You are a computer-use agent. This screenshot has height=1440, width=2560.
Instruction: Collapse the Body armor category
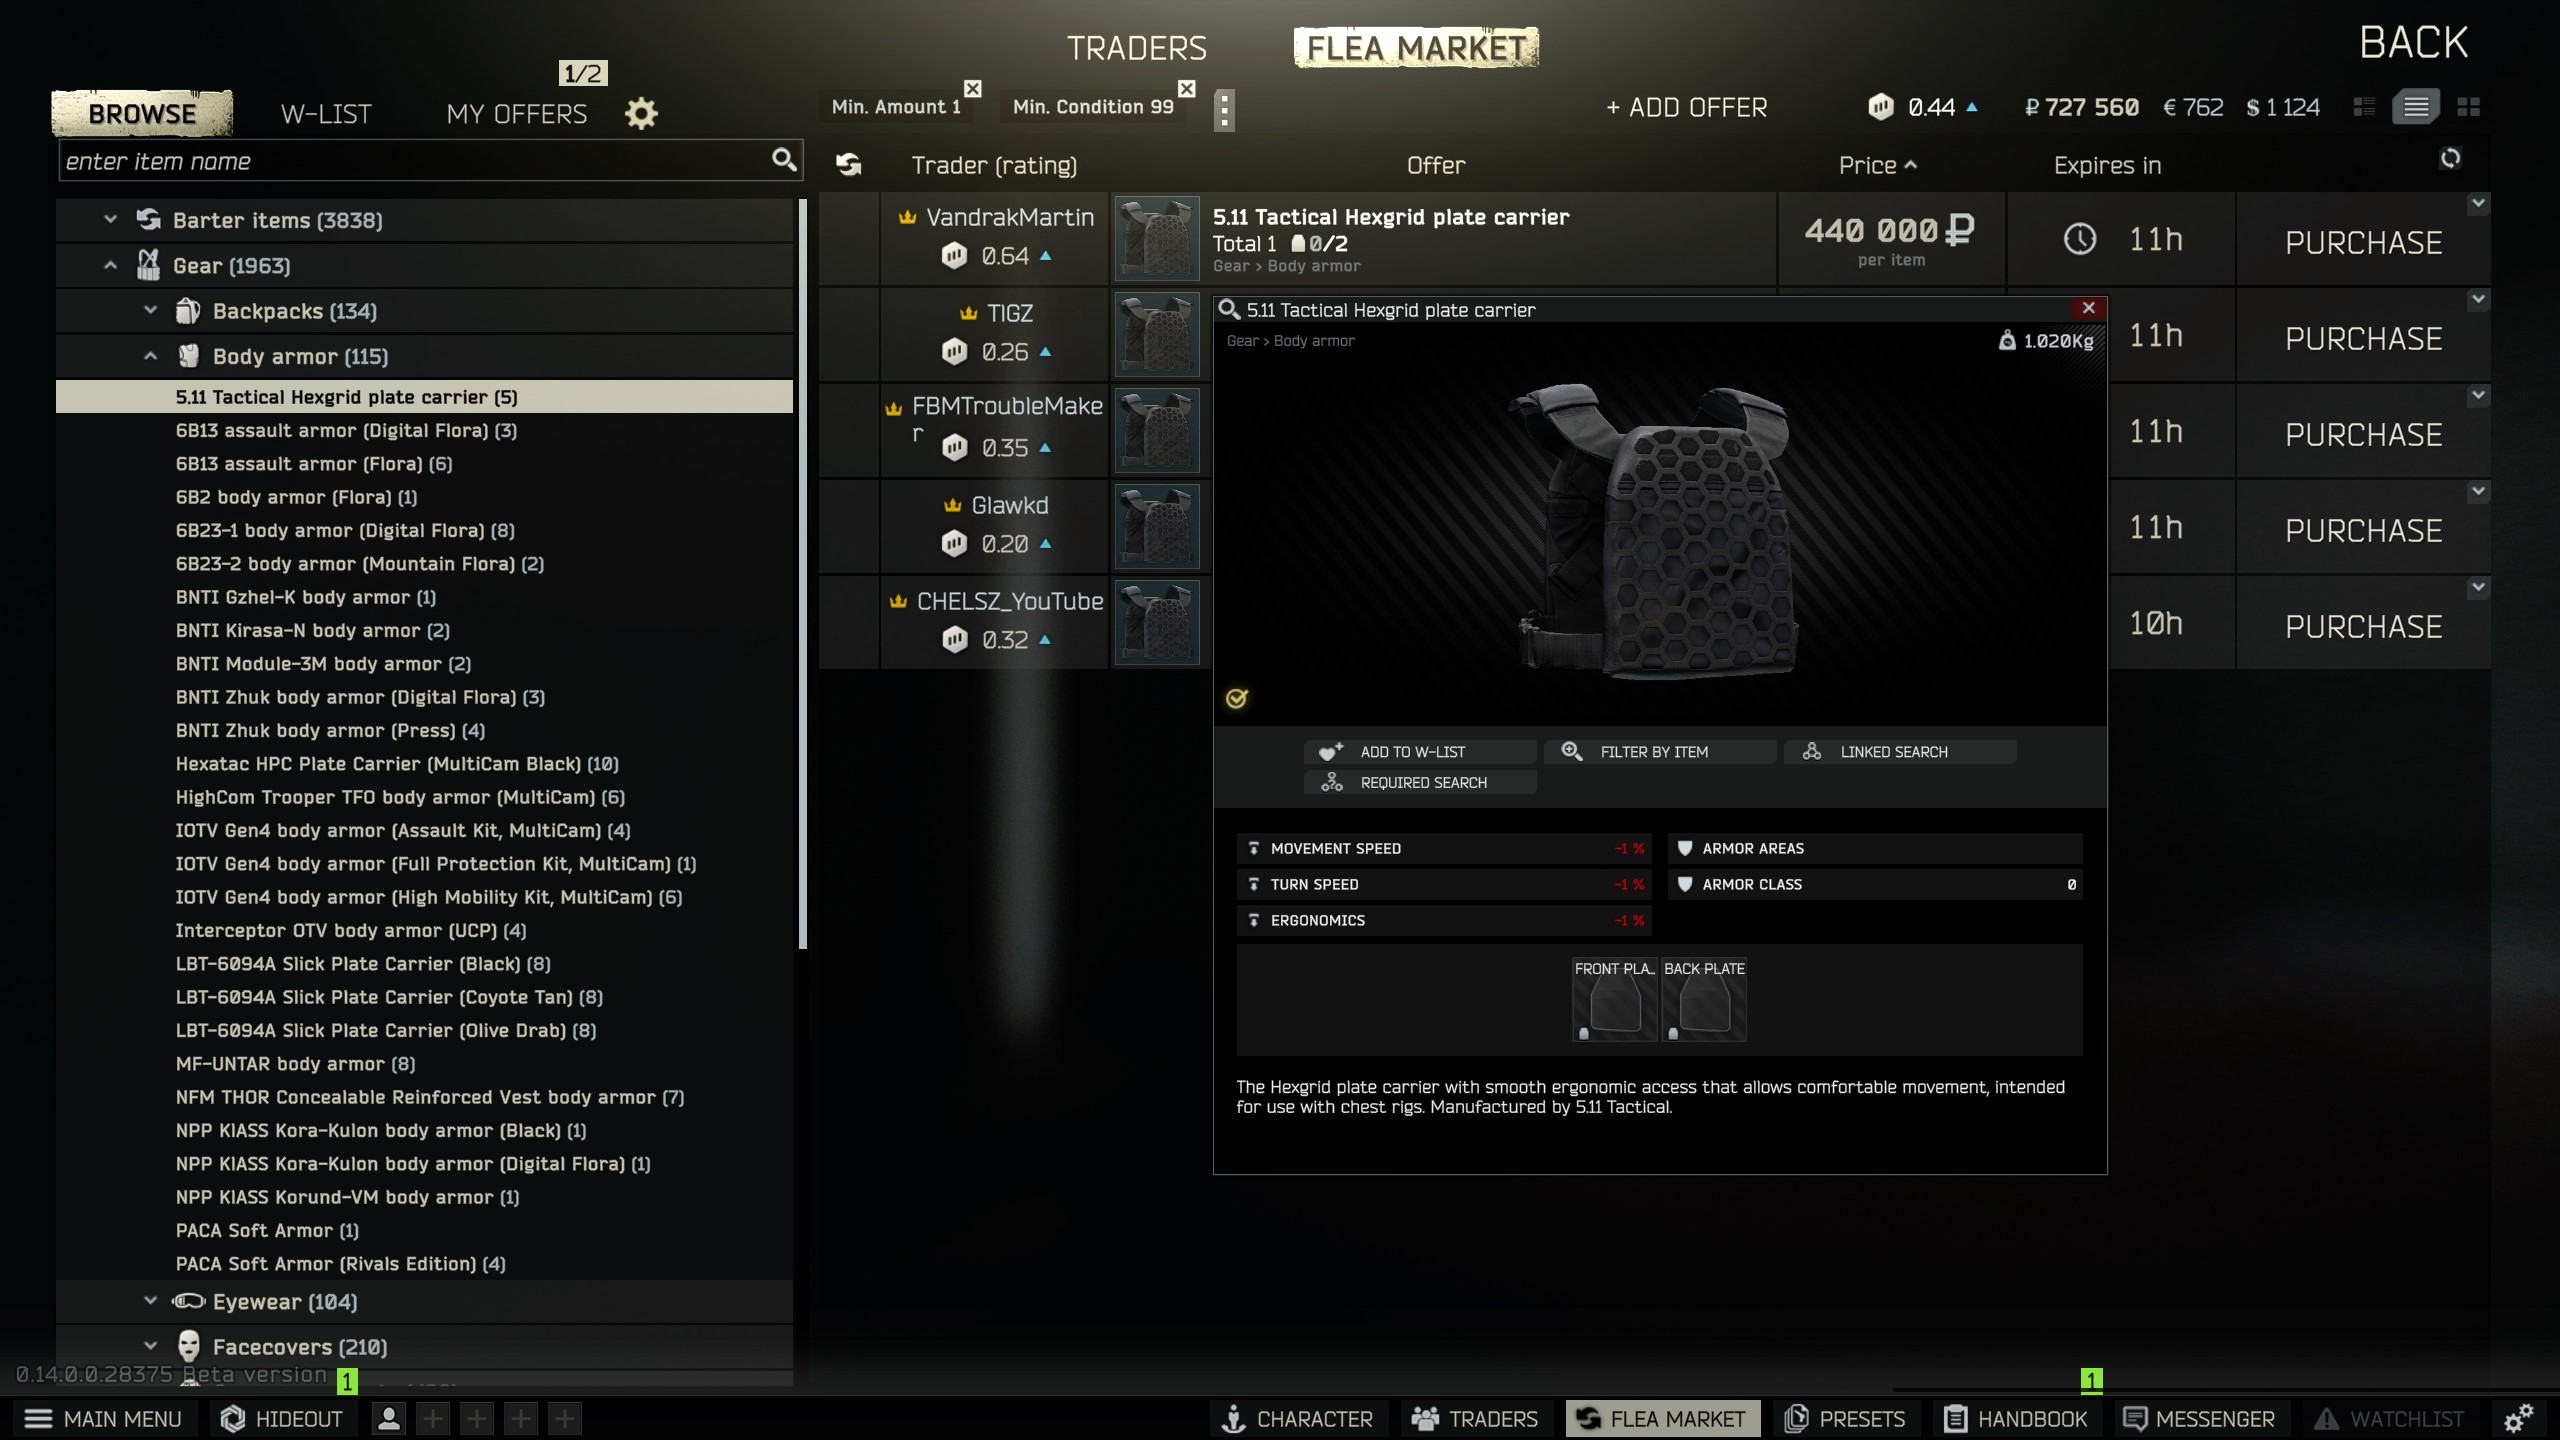150,356
